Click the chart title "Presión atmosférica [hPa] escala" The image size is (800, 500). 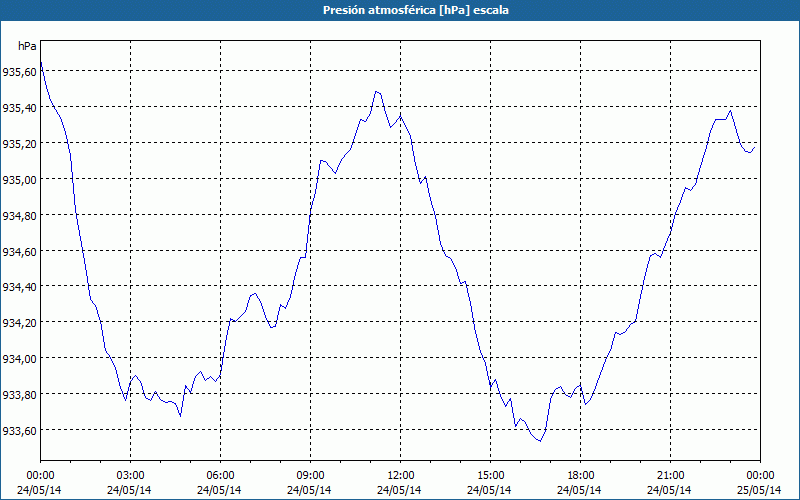416,10
